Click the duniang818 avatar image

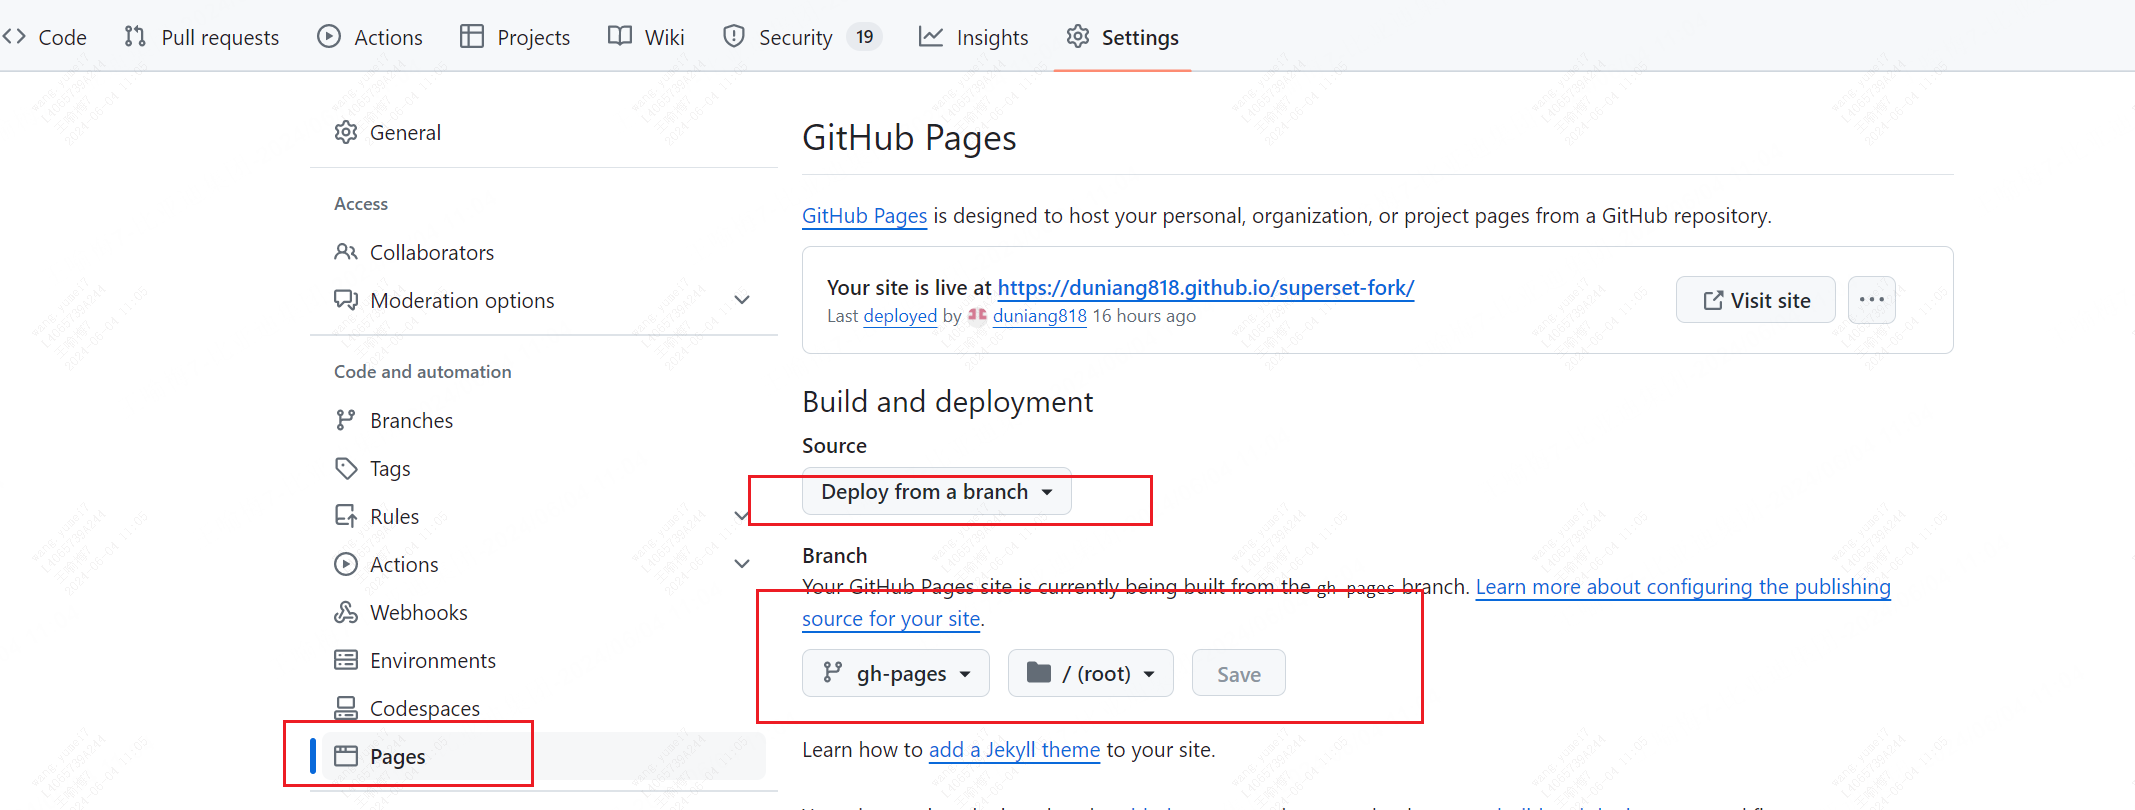pyautogui.click(x=977, y=315)
